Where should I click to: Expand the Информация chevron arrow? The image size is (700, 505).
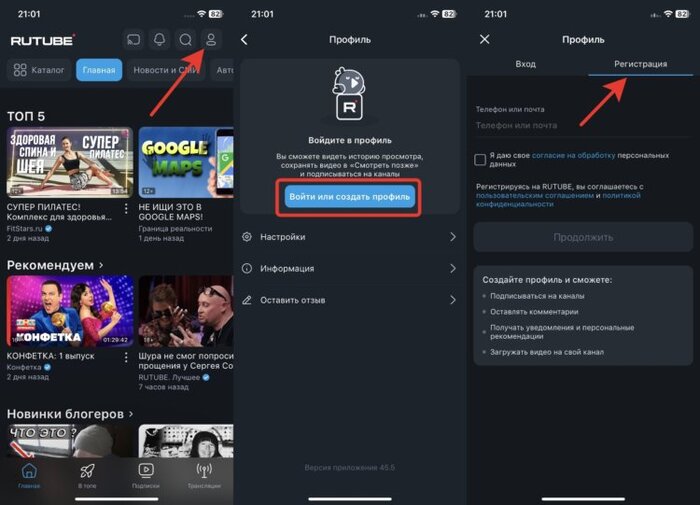point(453,268)
